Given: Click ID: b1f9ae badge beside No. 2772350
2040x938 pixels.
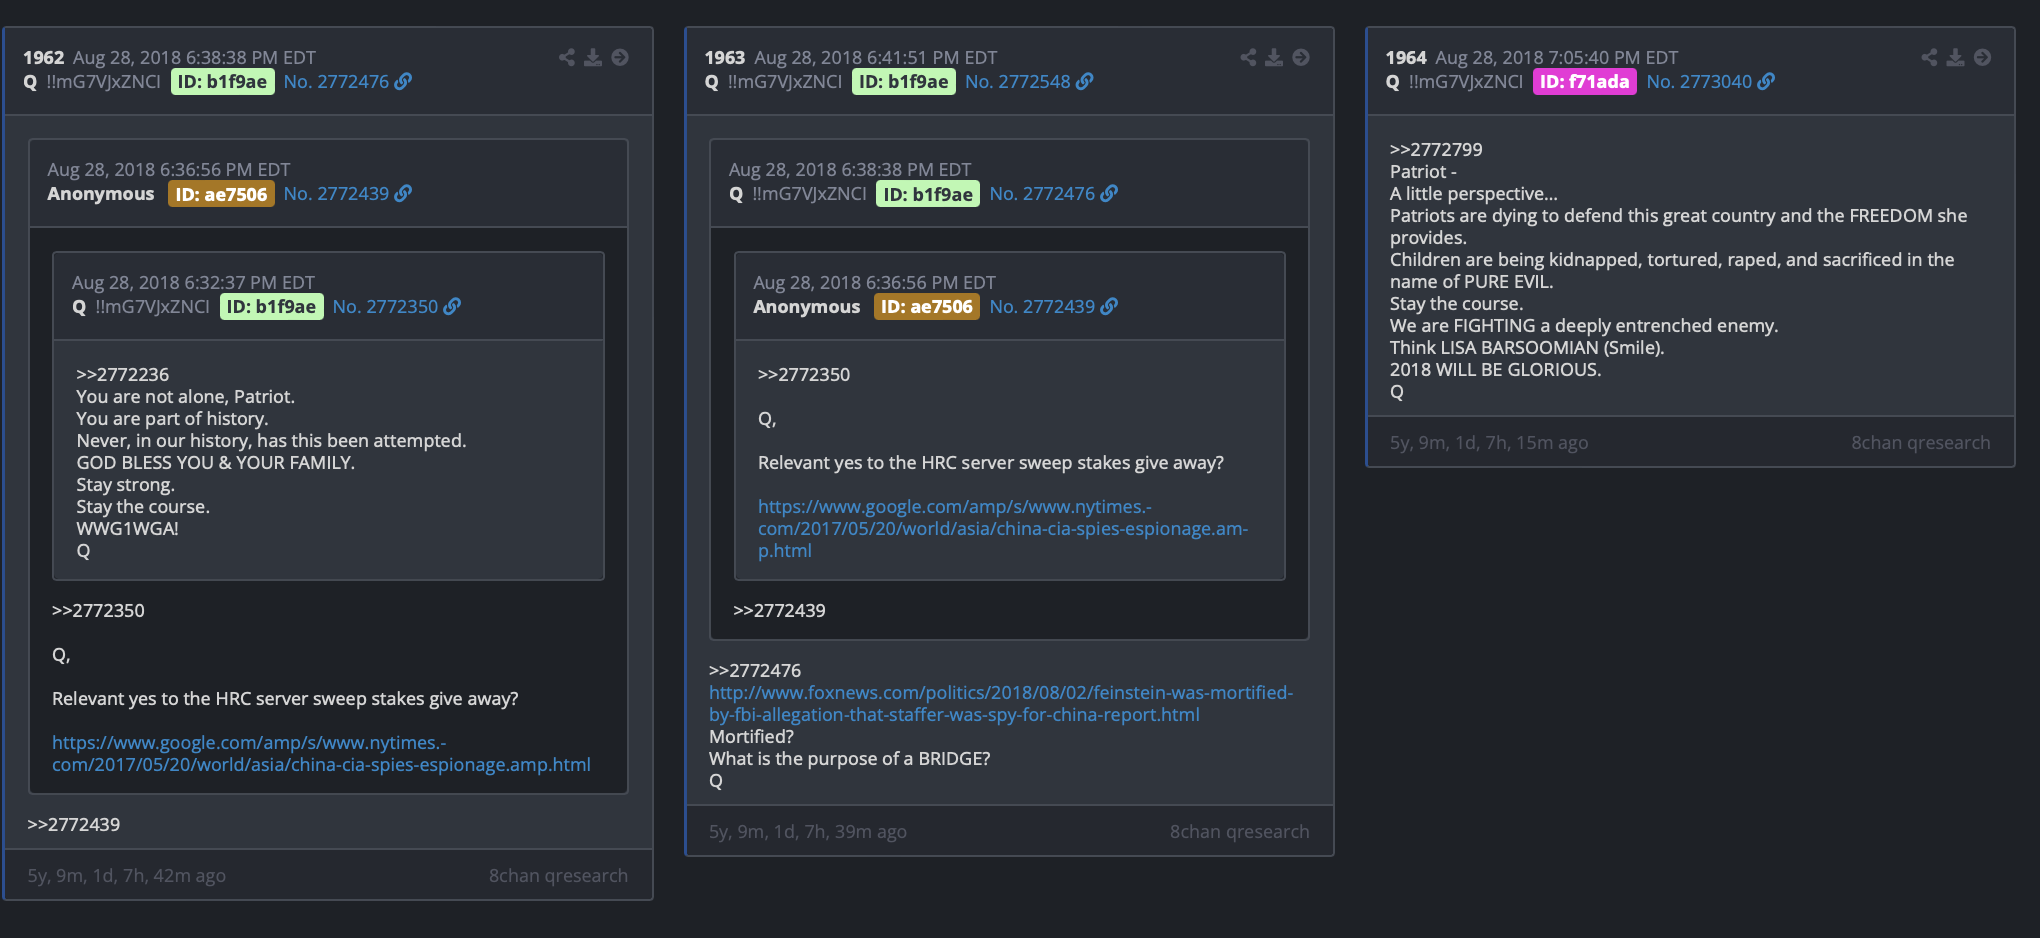Looking at the screenshot, I should 271,306.
